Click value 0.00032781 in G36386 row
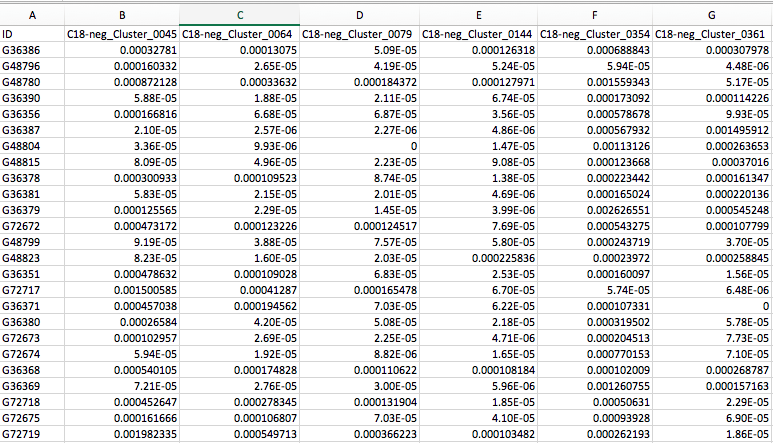Screen dimensions: 773x443 point(122,50)
